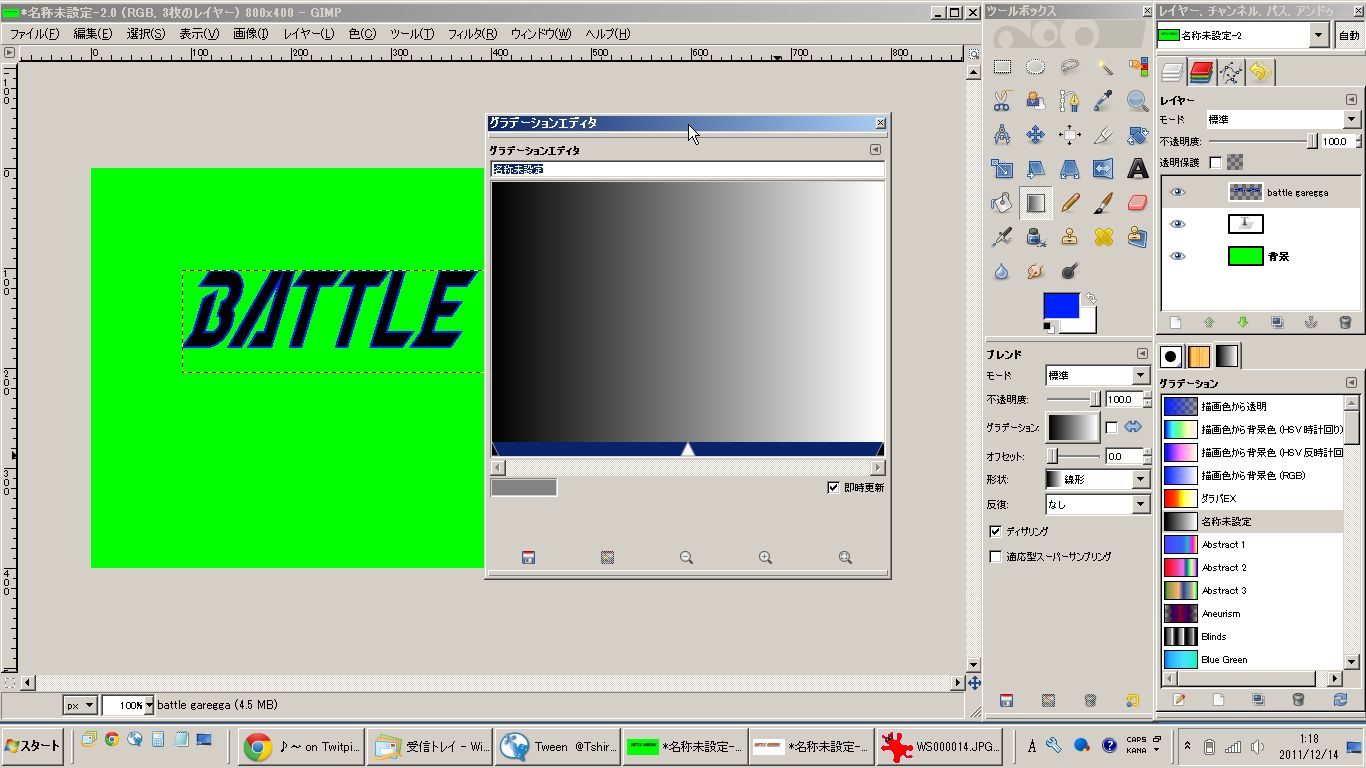Open the 形状 shape dropdown
Viewport: 1366px width, 768px height.
1097,479
